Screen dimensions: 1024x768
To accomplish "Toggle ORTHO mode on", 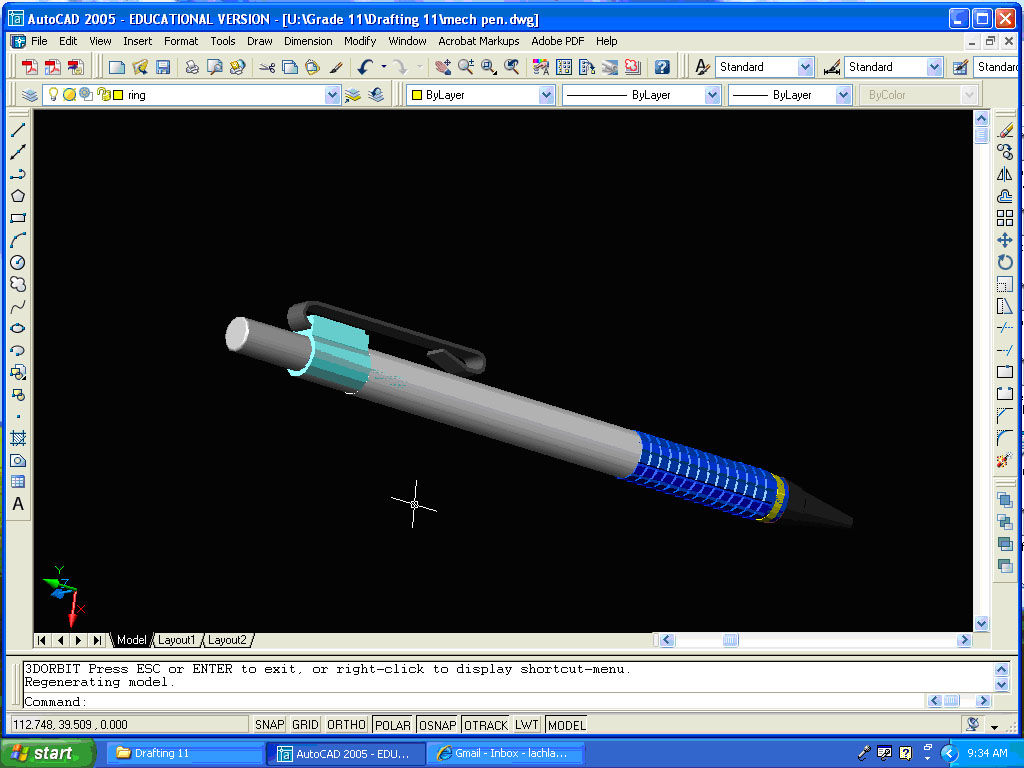I will tap(346, 725).
